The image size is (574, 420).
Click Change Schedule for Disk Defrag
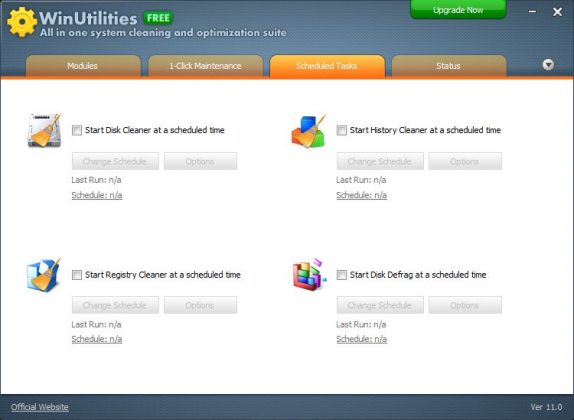pos(380,305)
